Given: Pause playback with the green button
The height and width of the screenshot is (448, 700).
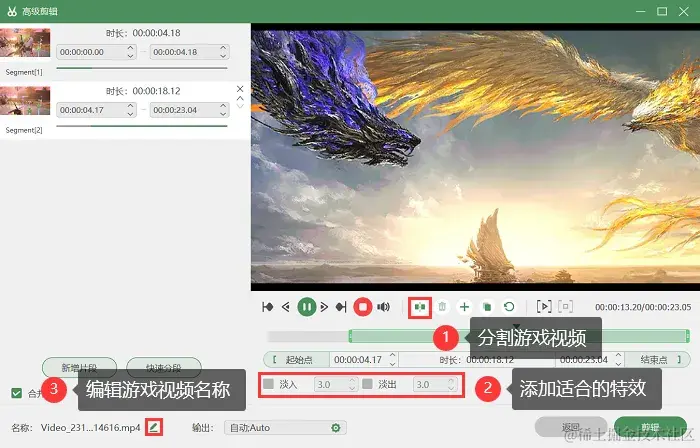Looking at the screenshot, I should coord(307,307).
